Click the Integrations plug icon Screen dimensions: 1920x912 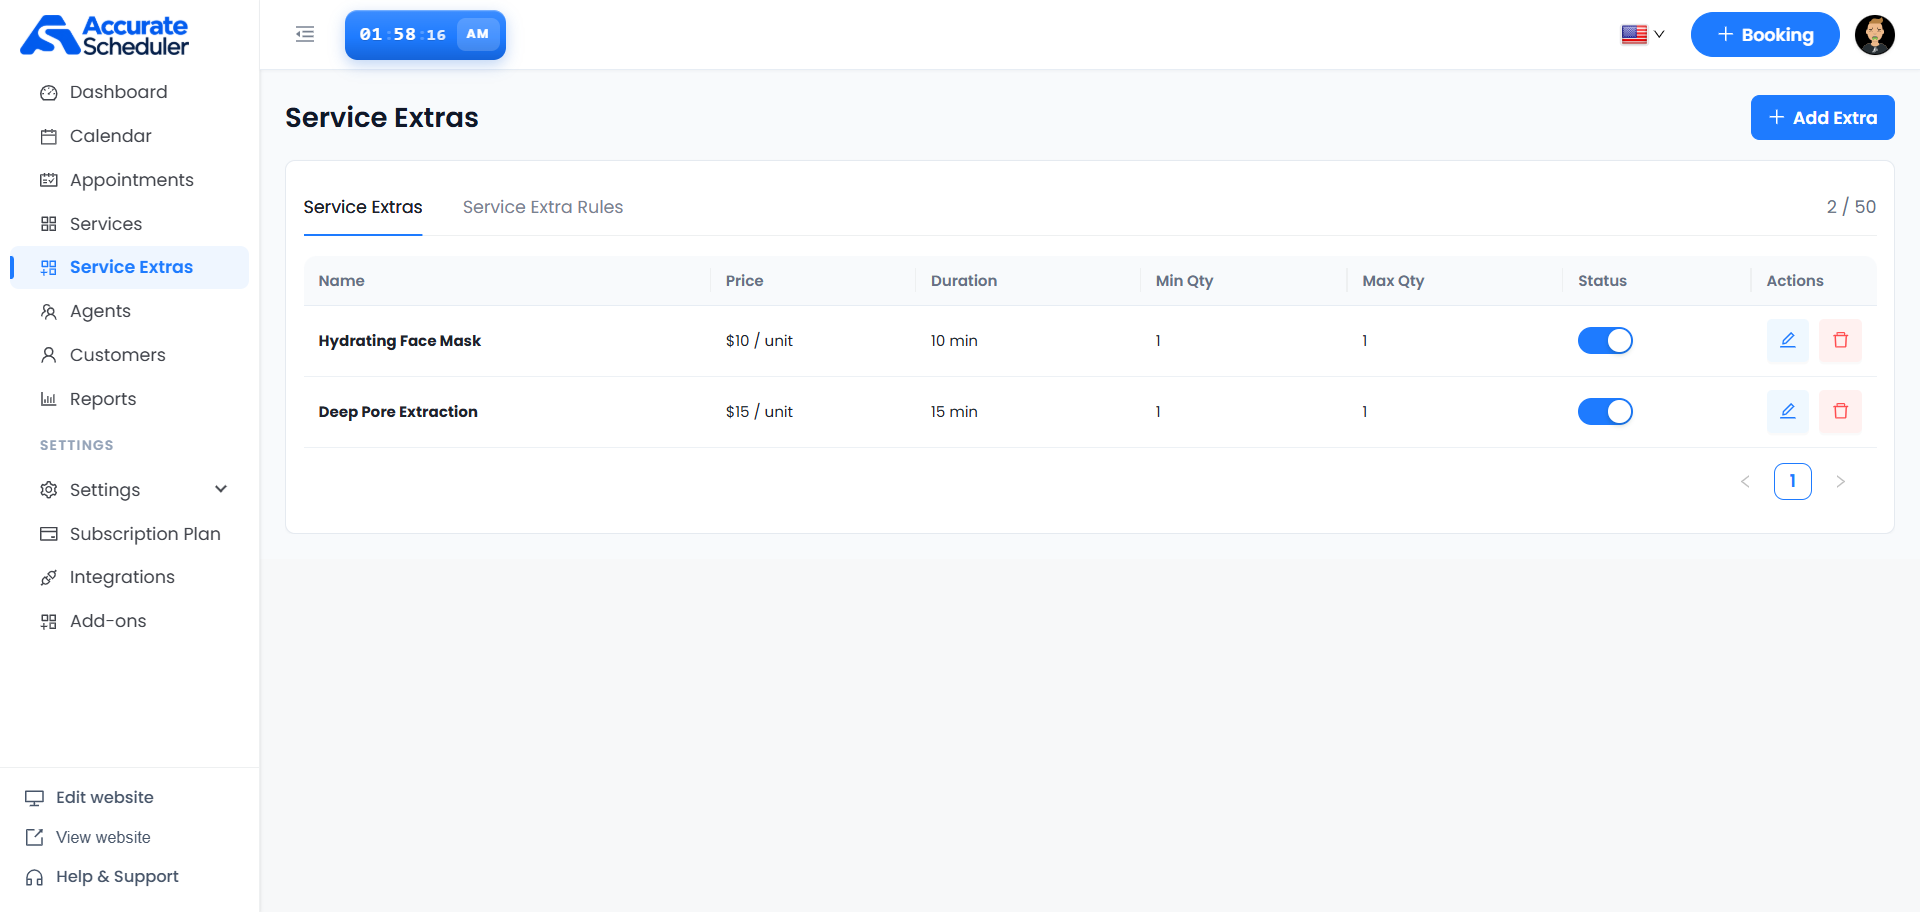(x=48, y=578)
